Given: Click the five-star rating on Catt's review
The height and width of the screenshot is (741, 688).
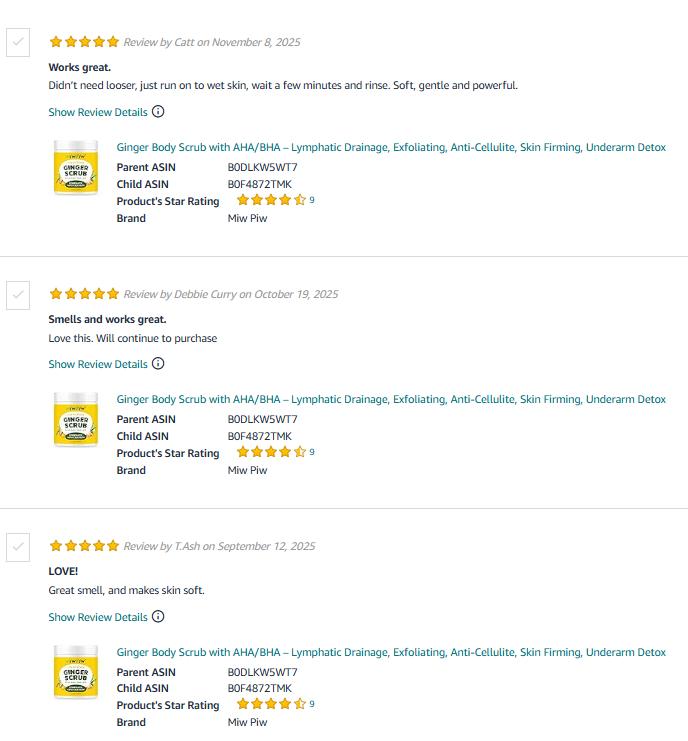Looking at the screenshot, I should (84, 42).
